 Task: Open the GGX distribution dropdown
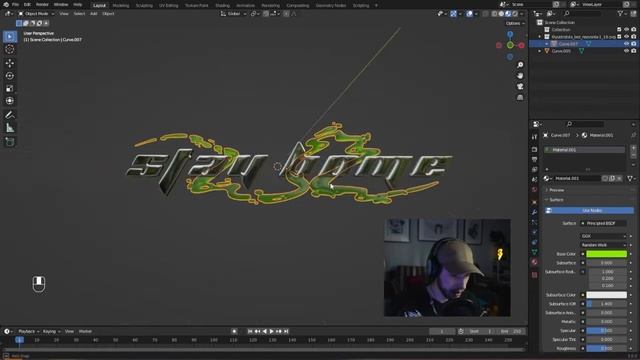point(603,236)
